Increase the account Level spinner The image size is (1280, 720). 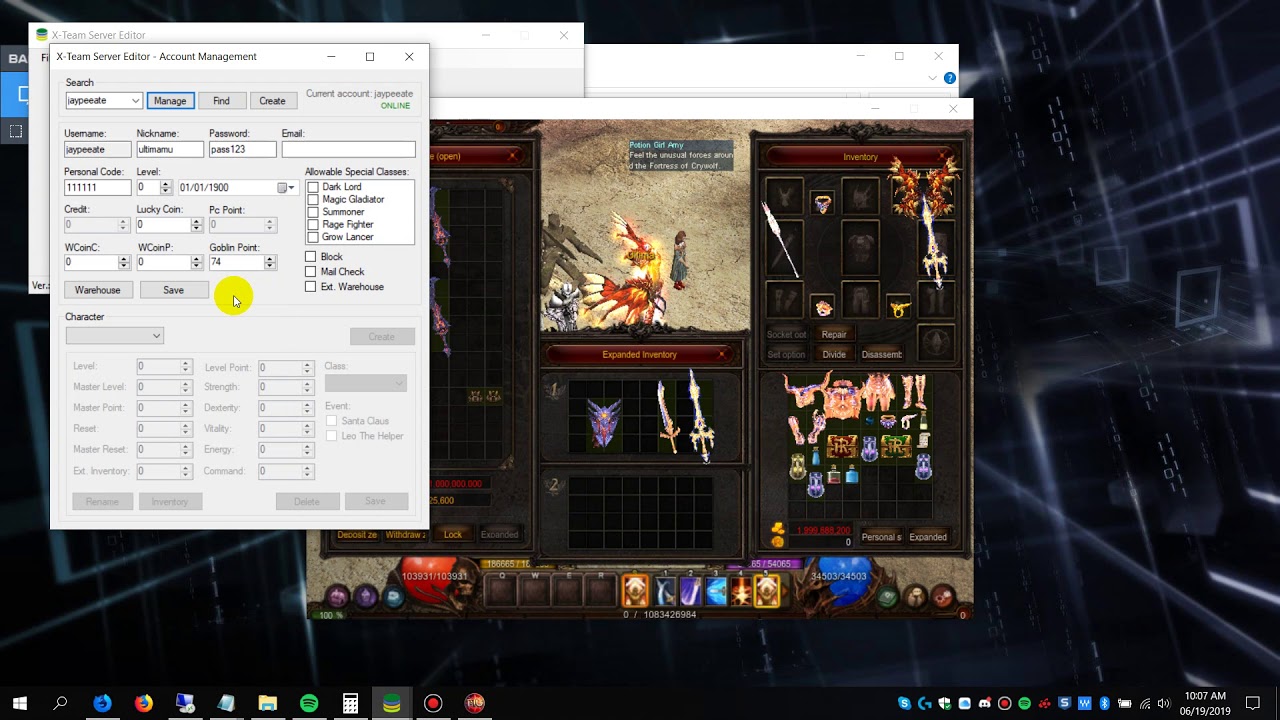point(166,184)
